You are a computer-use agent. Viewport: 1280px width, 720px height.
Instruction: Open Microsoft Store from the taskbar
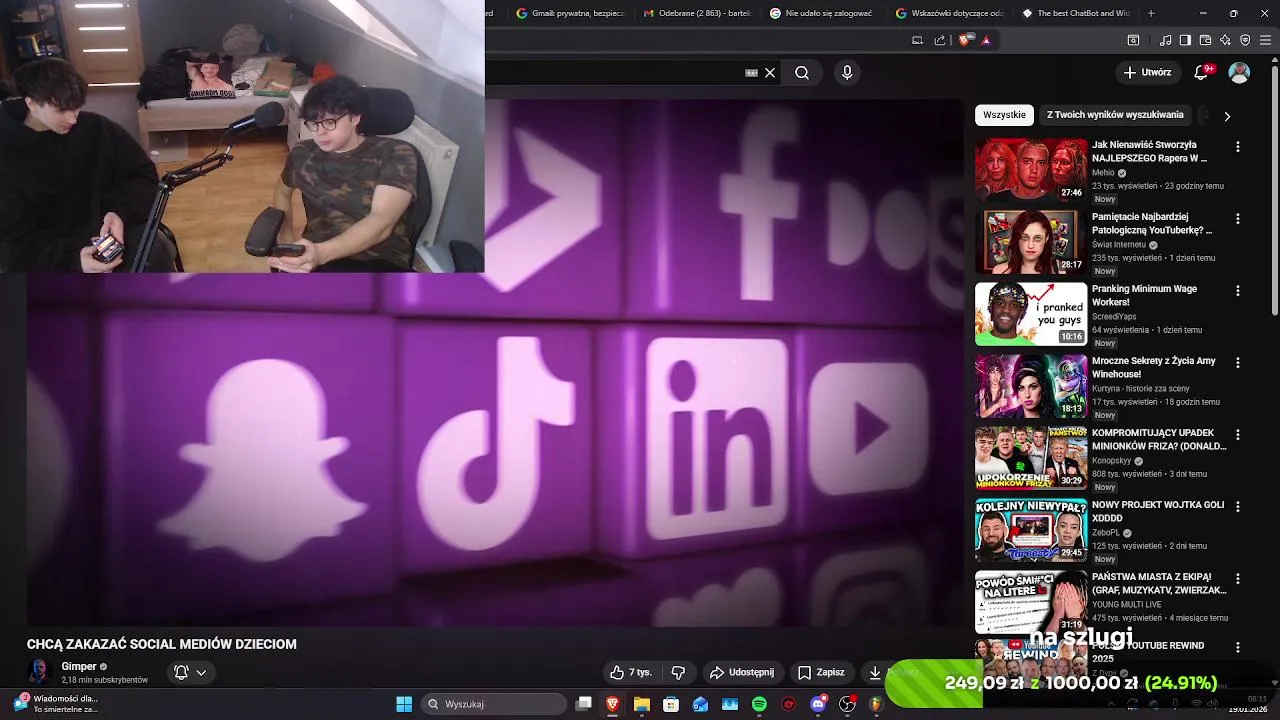671,704
